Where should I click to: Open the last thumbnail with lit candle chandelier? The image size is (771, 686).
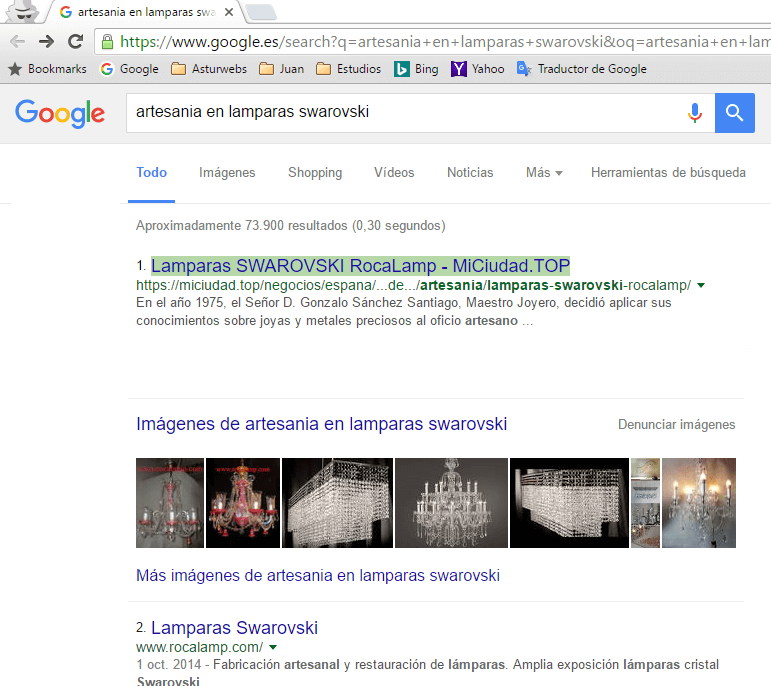[699, 503]
